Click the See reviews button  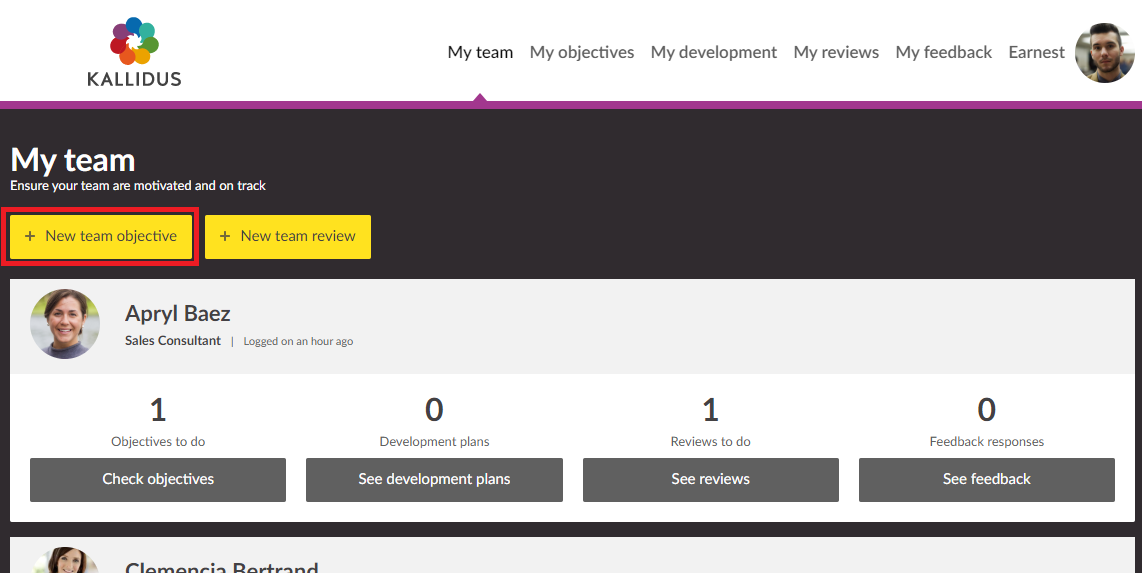[x=710, y=479]
